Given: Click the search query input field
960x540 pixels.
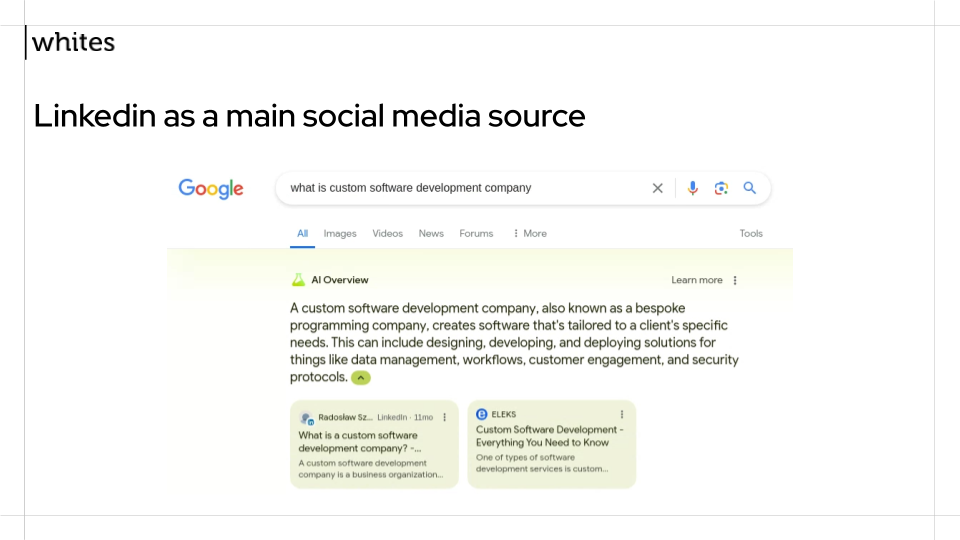Looking at the screenshot, I should (465, 188).
